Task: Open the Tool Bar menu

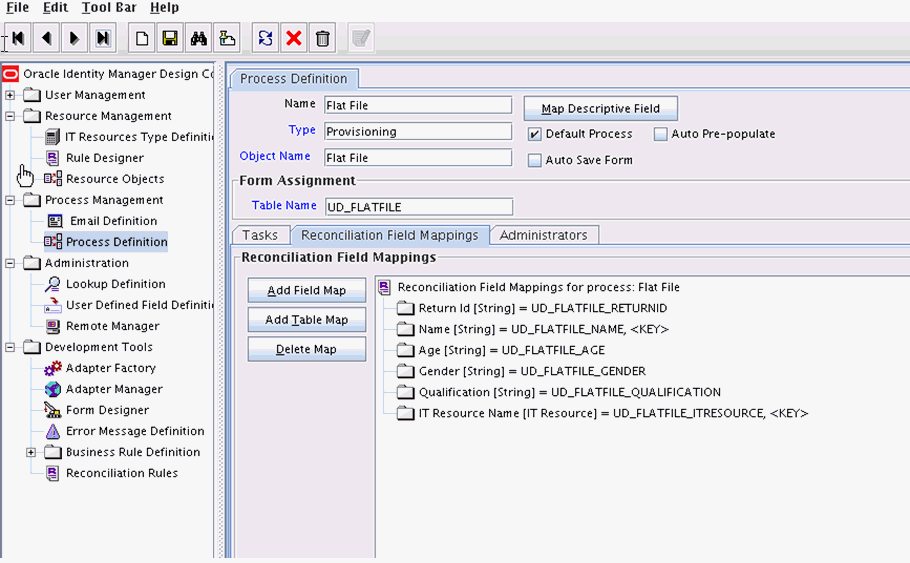Action: click(109, 8)
